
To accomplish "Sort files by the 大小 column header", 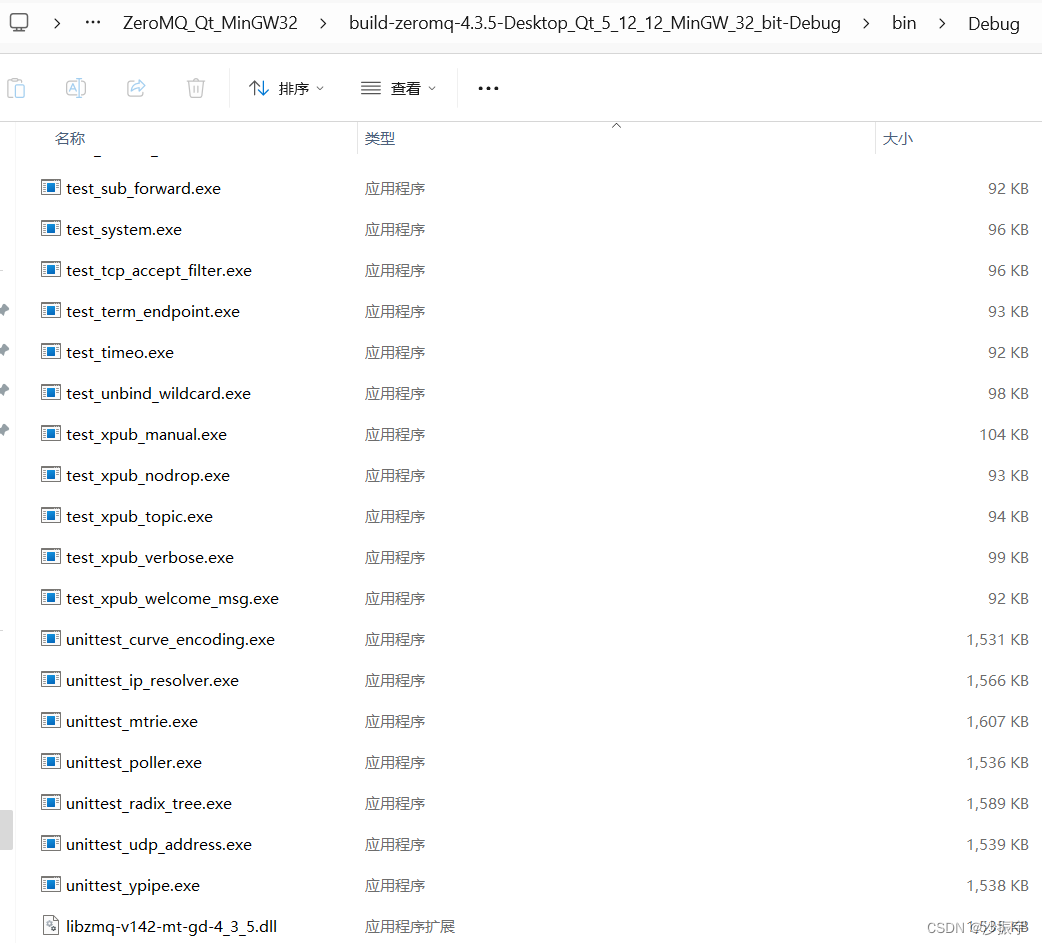I will point(897,138).
